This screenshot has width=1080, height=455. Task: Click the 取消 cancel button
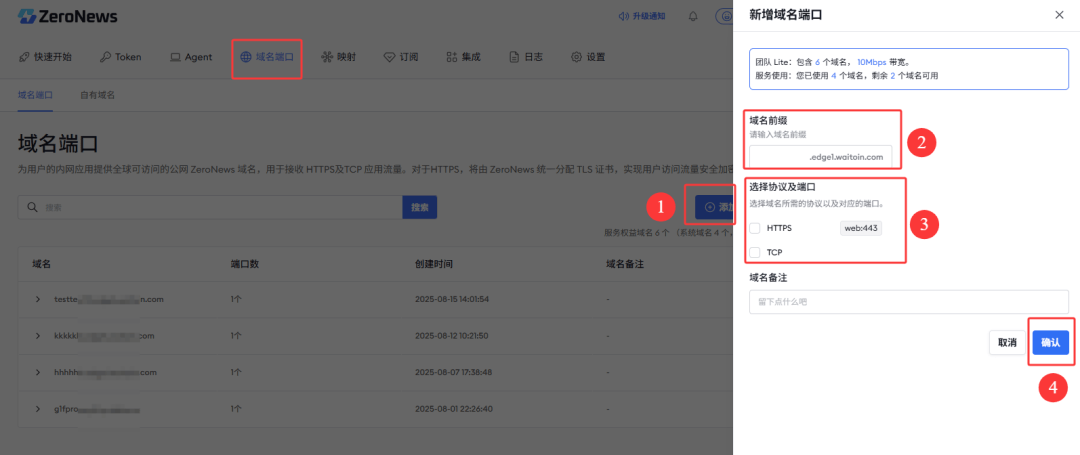[x=1008, y=342]
